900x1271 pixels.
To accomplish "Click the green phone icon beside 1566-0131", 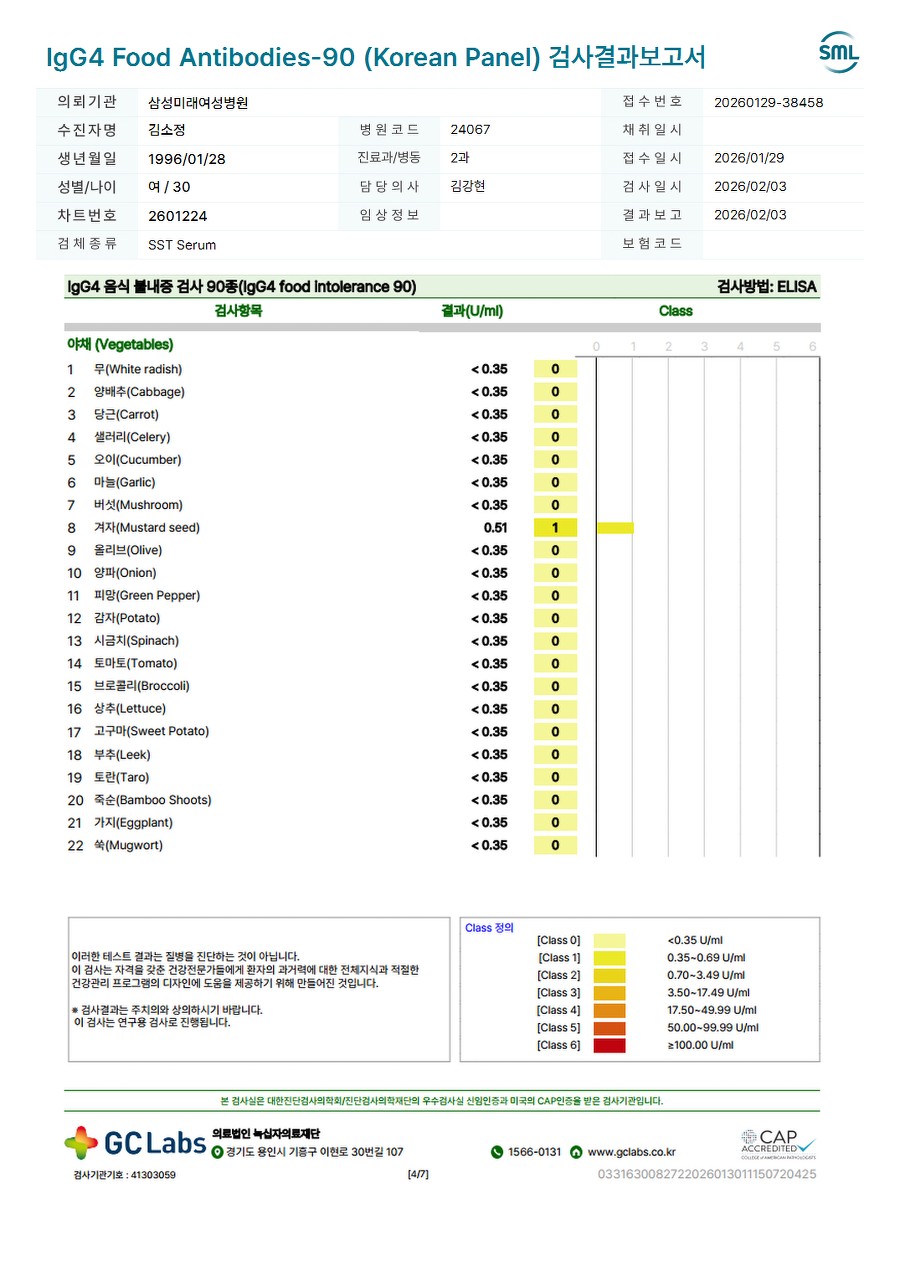I will 497,1152.
